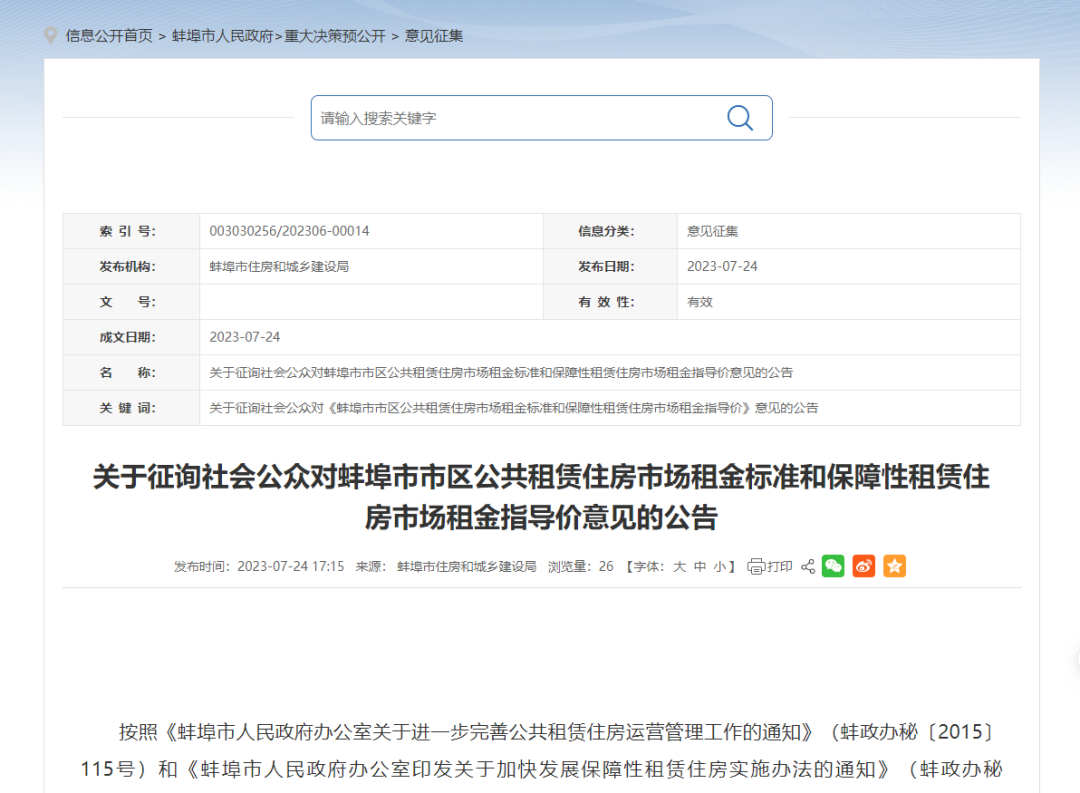1080x793 pixels.
Task: Click the 发布时间: 2023-07-24 17:15 text
Action: [259, 566]
